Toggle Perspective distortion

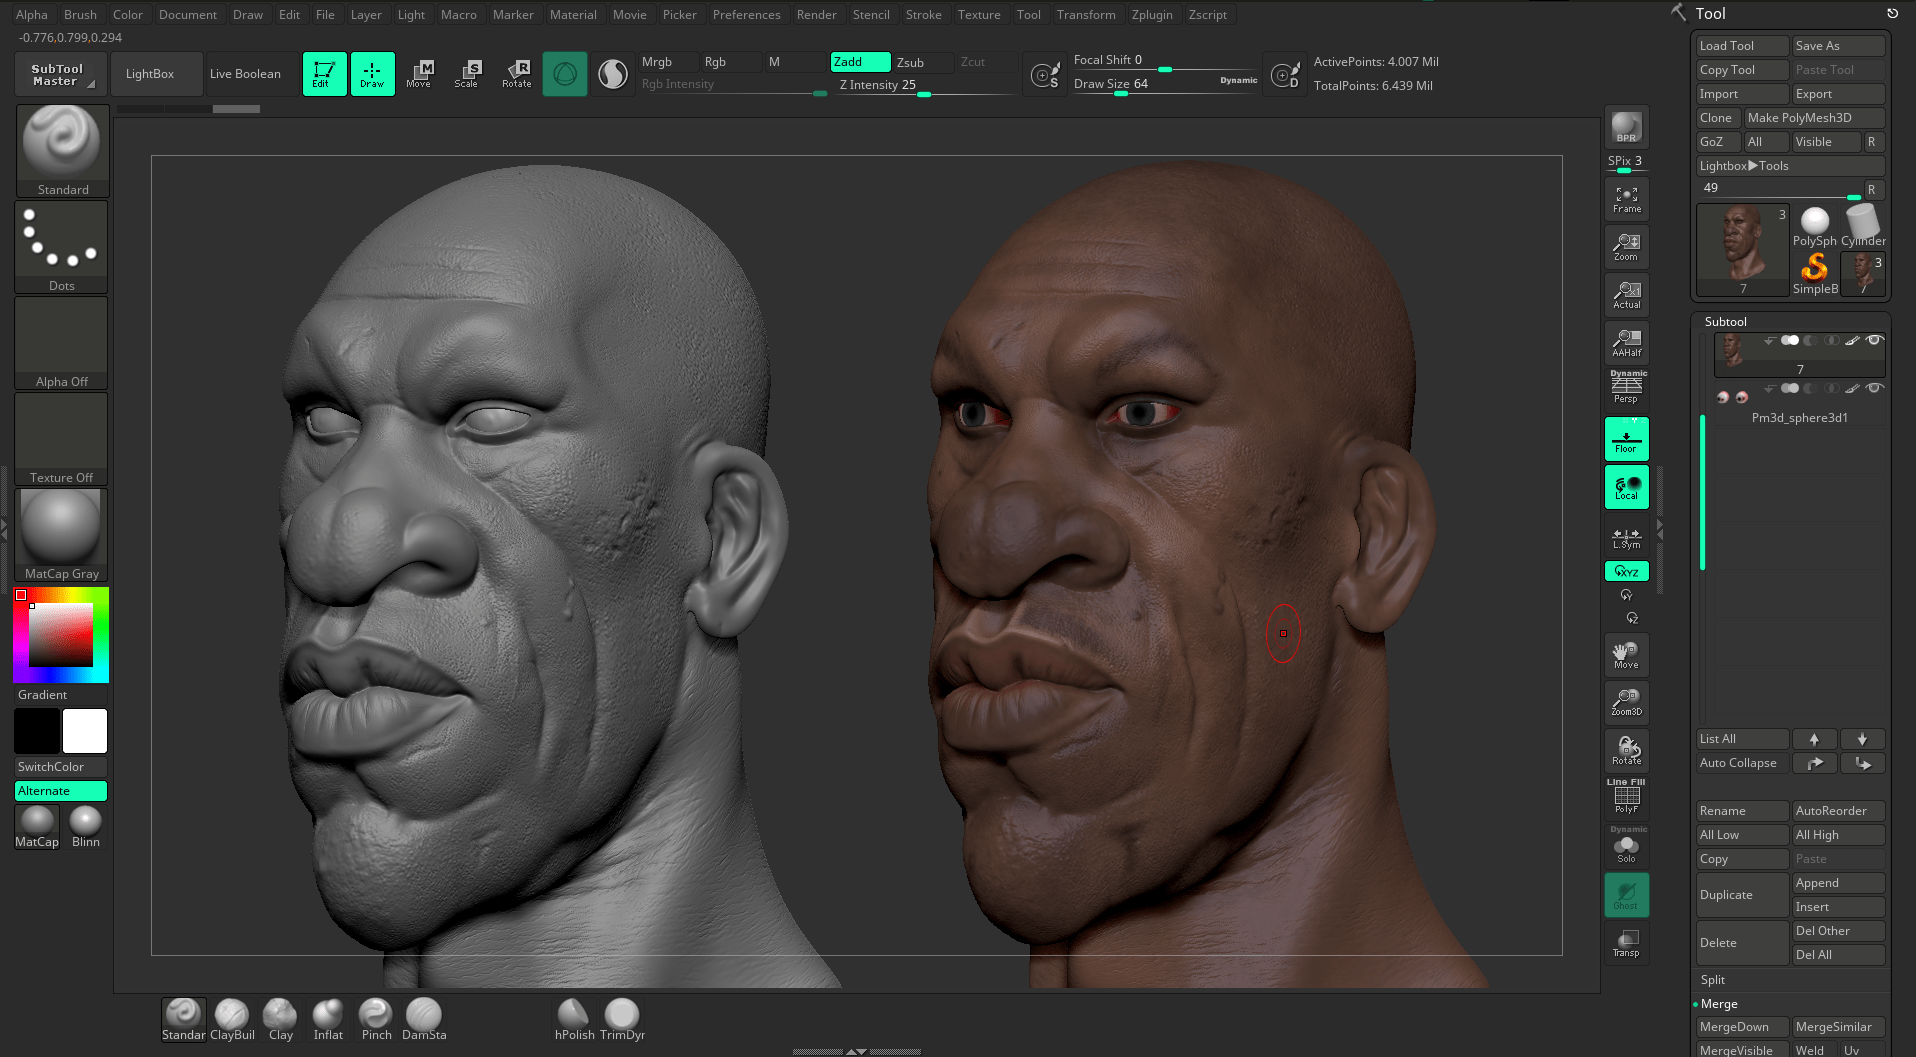(x=1626, y=387)
